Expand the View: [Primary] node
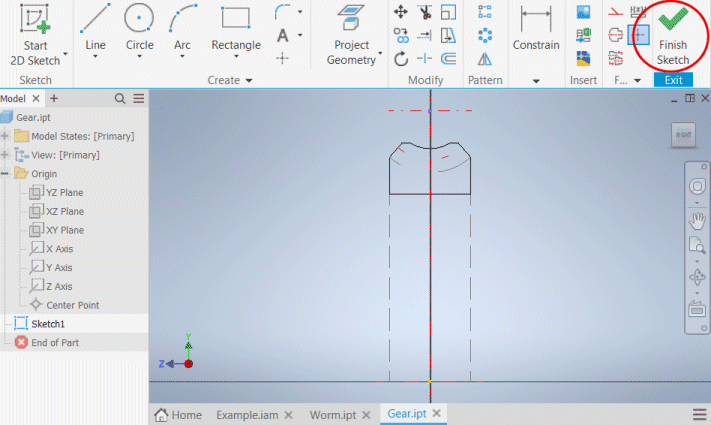711x425 pixels. click(x=5, y=155)
